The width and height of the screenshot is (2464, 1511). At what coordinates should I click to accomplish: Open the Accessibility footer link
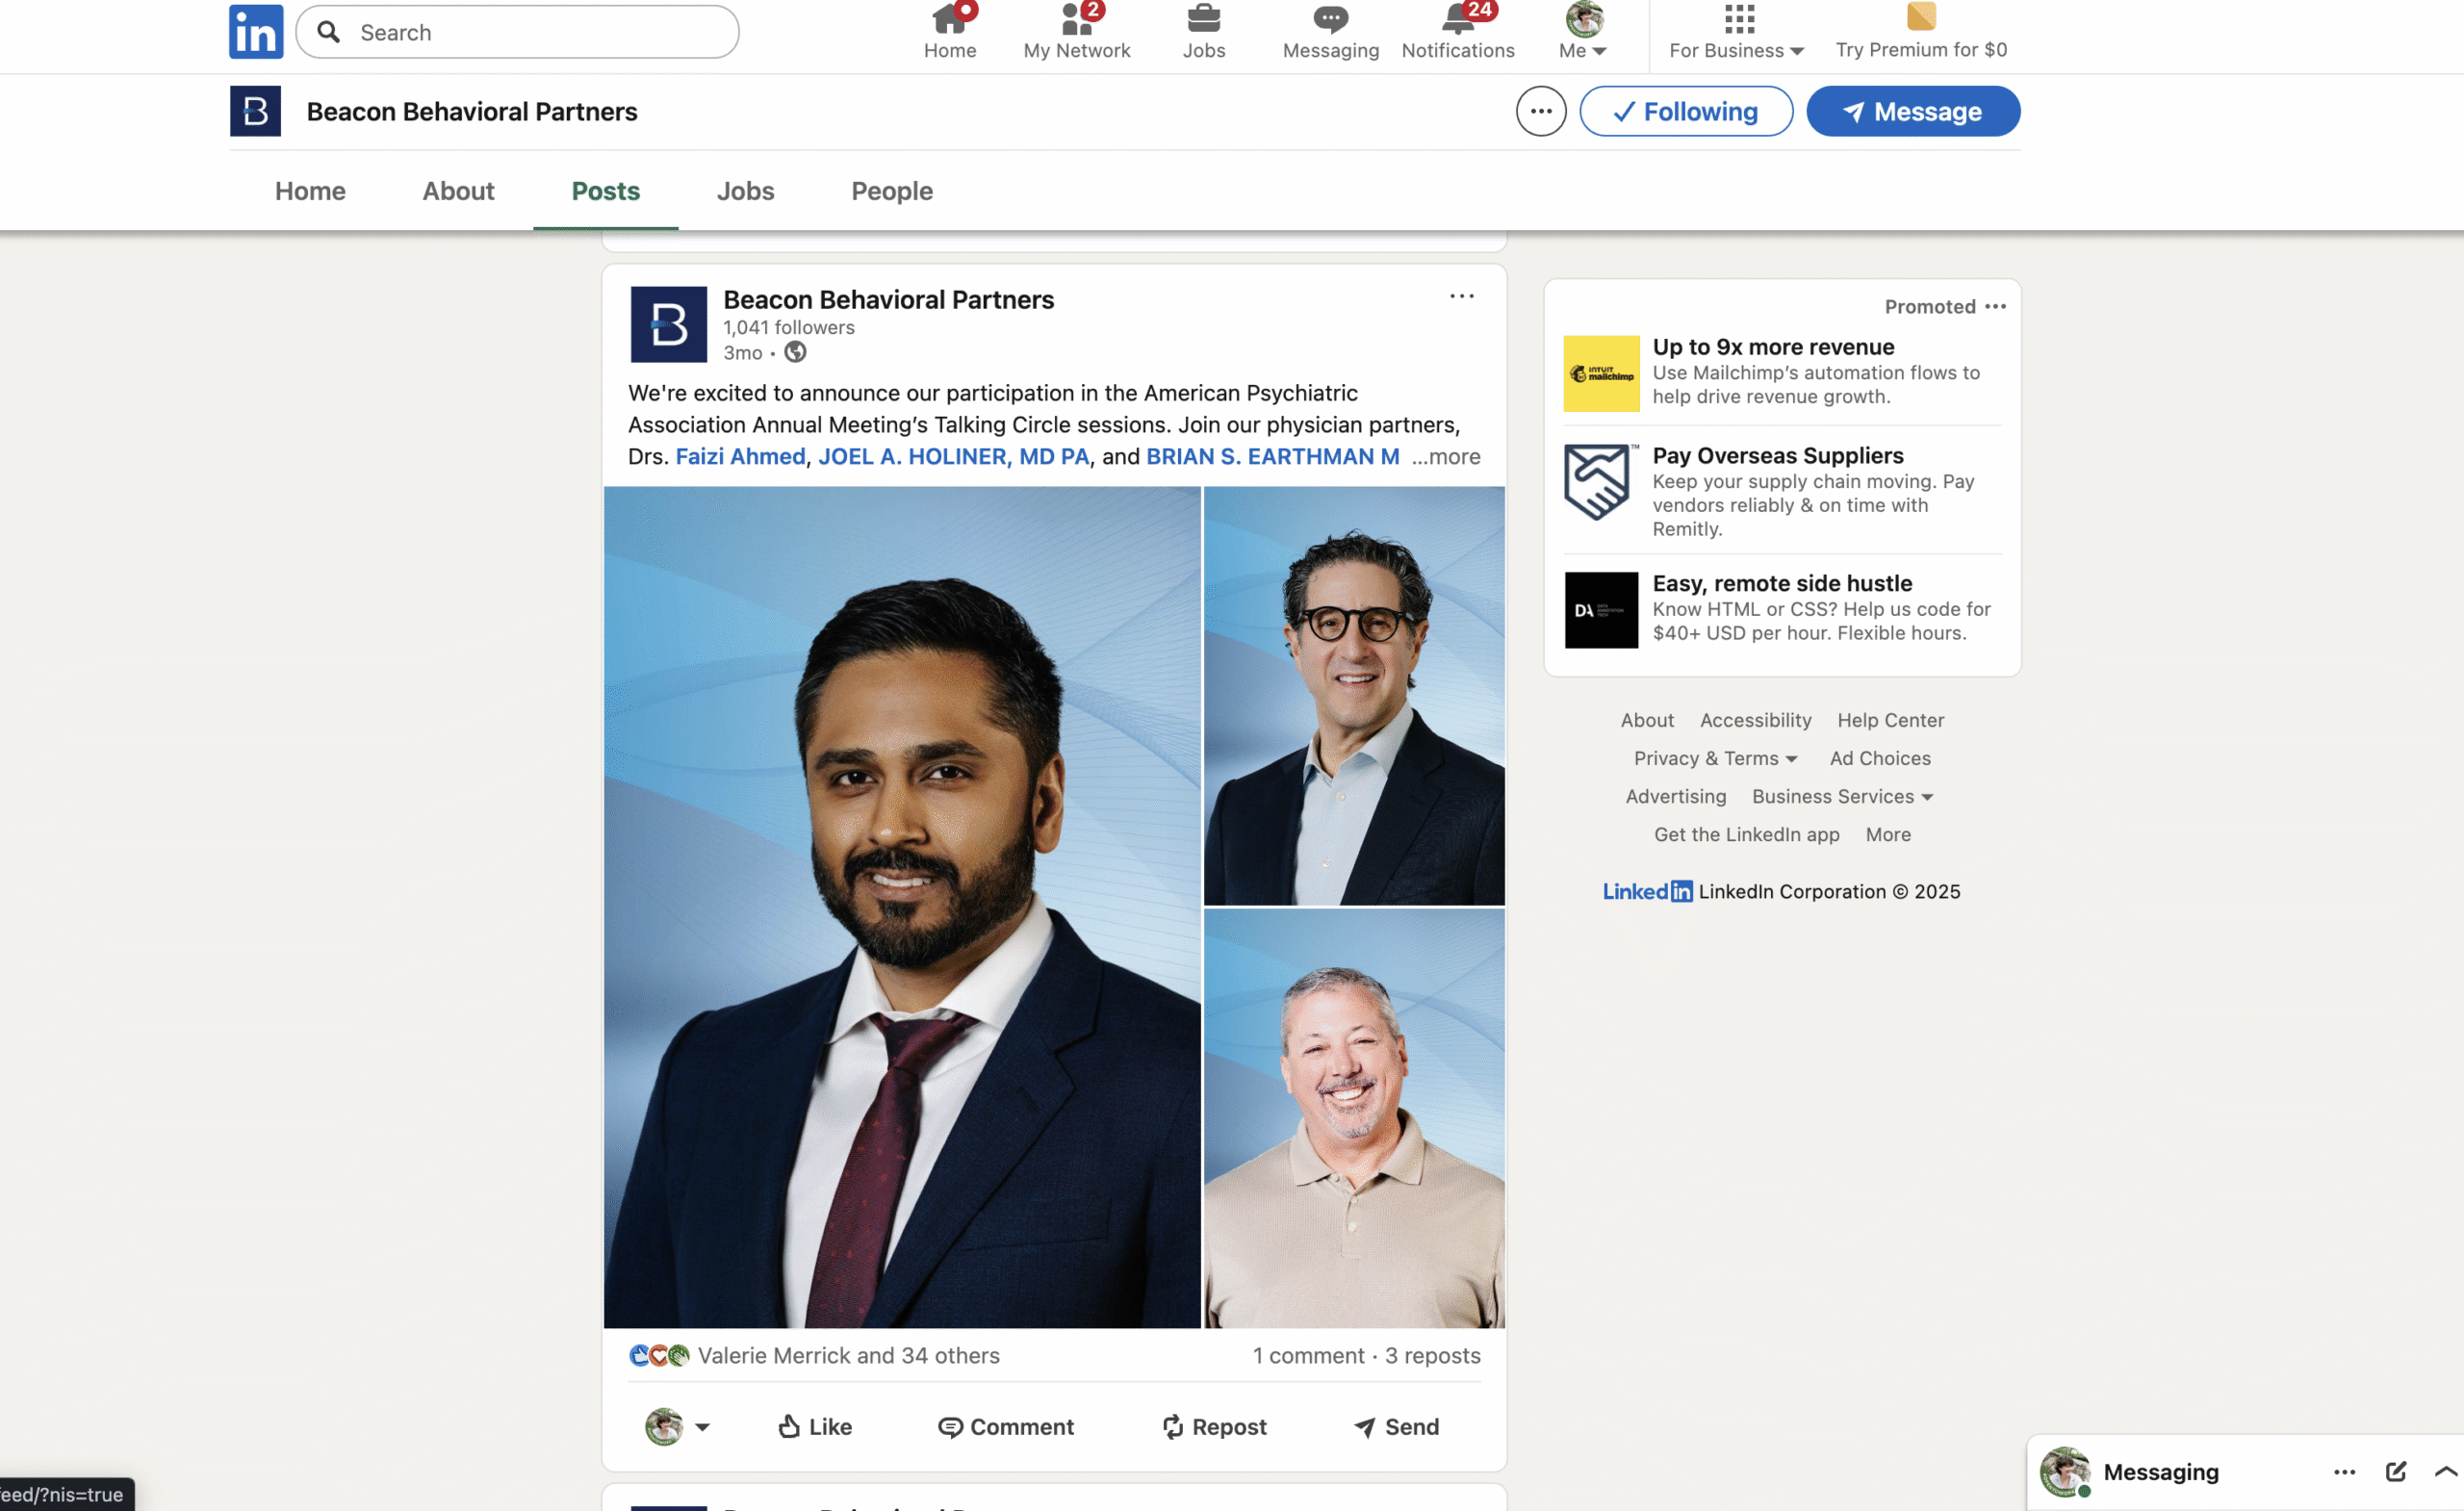(x=1755, y=720)
